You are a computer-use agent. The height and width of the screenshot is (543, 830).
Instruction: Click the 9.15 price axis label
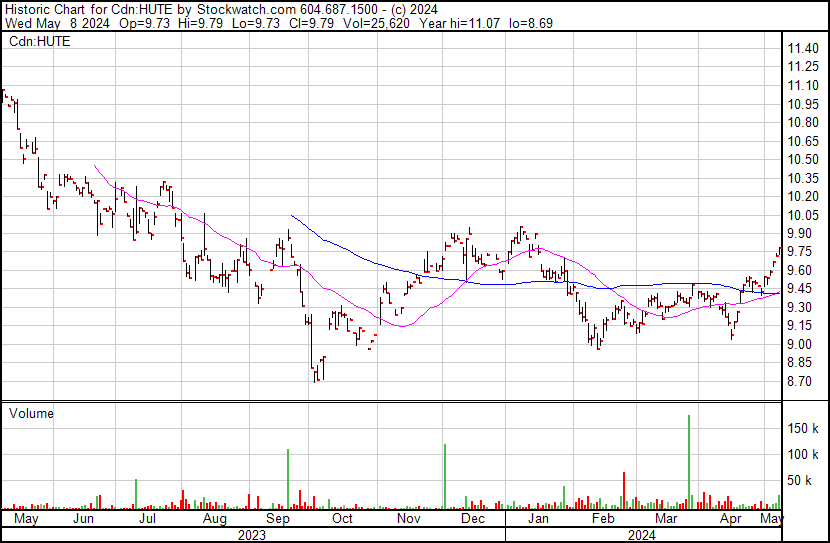pyautogui.click(x=799, y=325)
